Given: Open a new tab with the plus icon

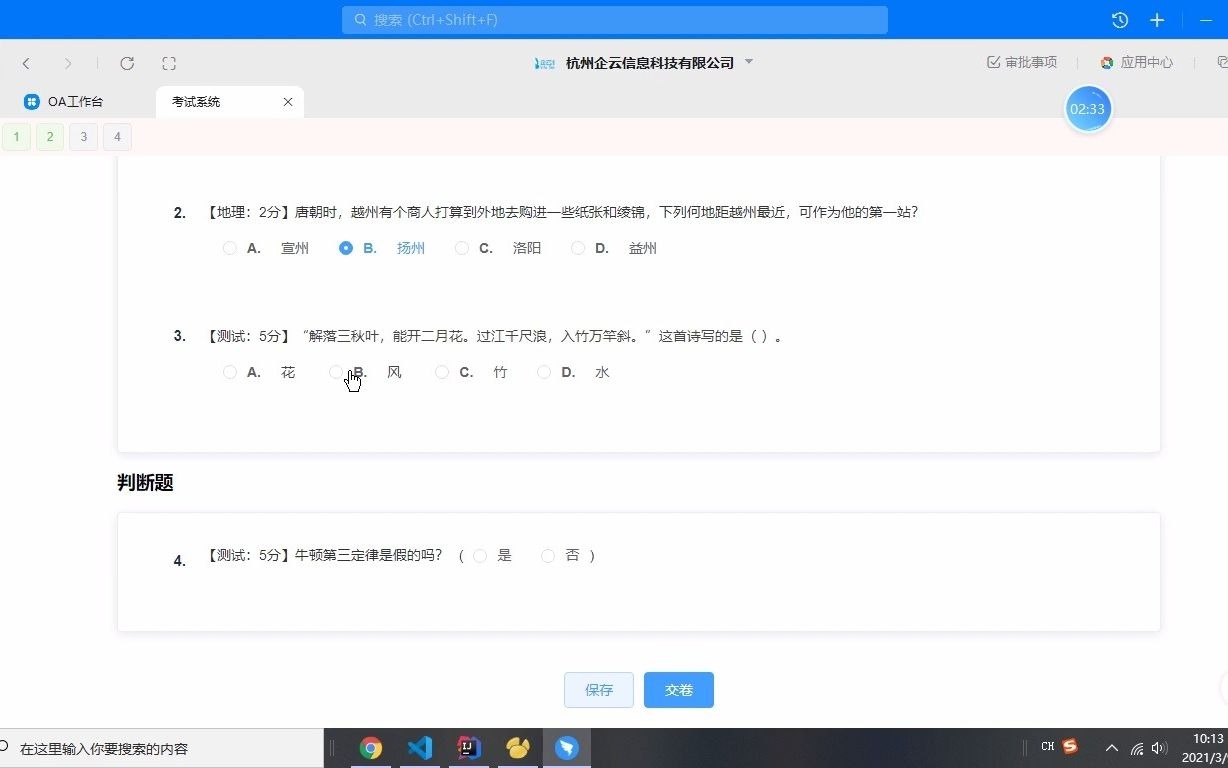Looking at the screenshot, I should point(1157,19).
